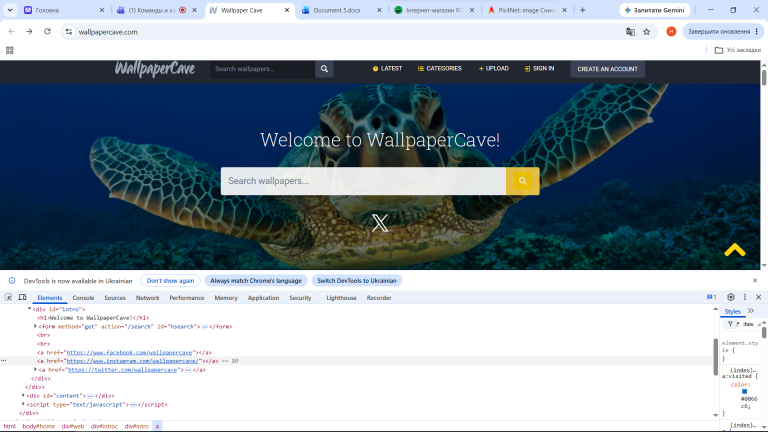Open the Application tab
The width and height of the screenshot is (768, 432).
pyautogui.click(x=264, y=297)
